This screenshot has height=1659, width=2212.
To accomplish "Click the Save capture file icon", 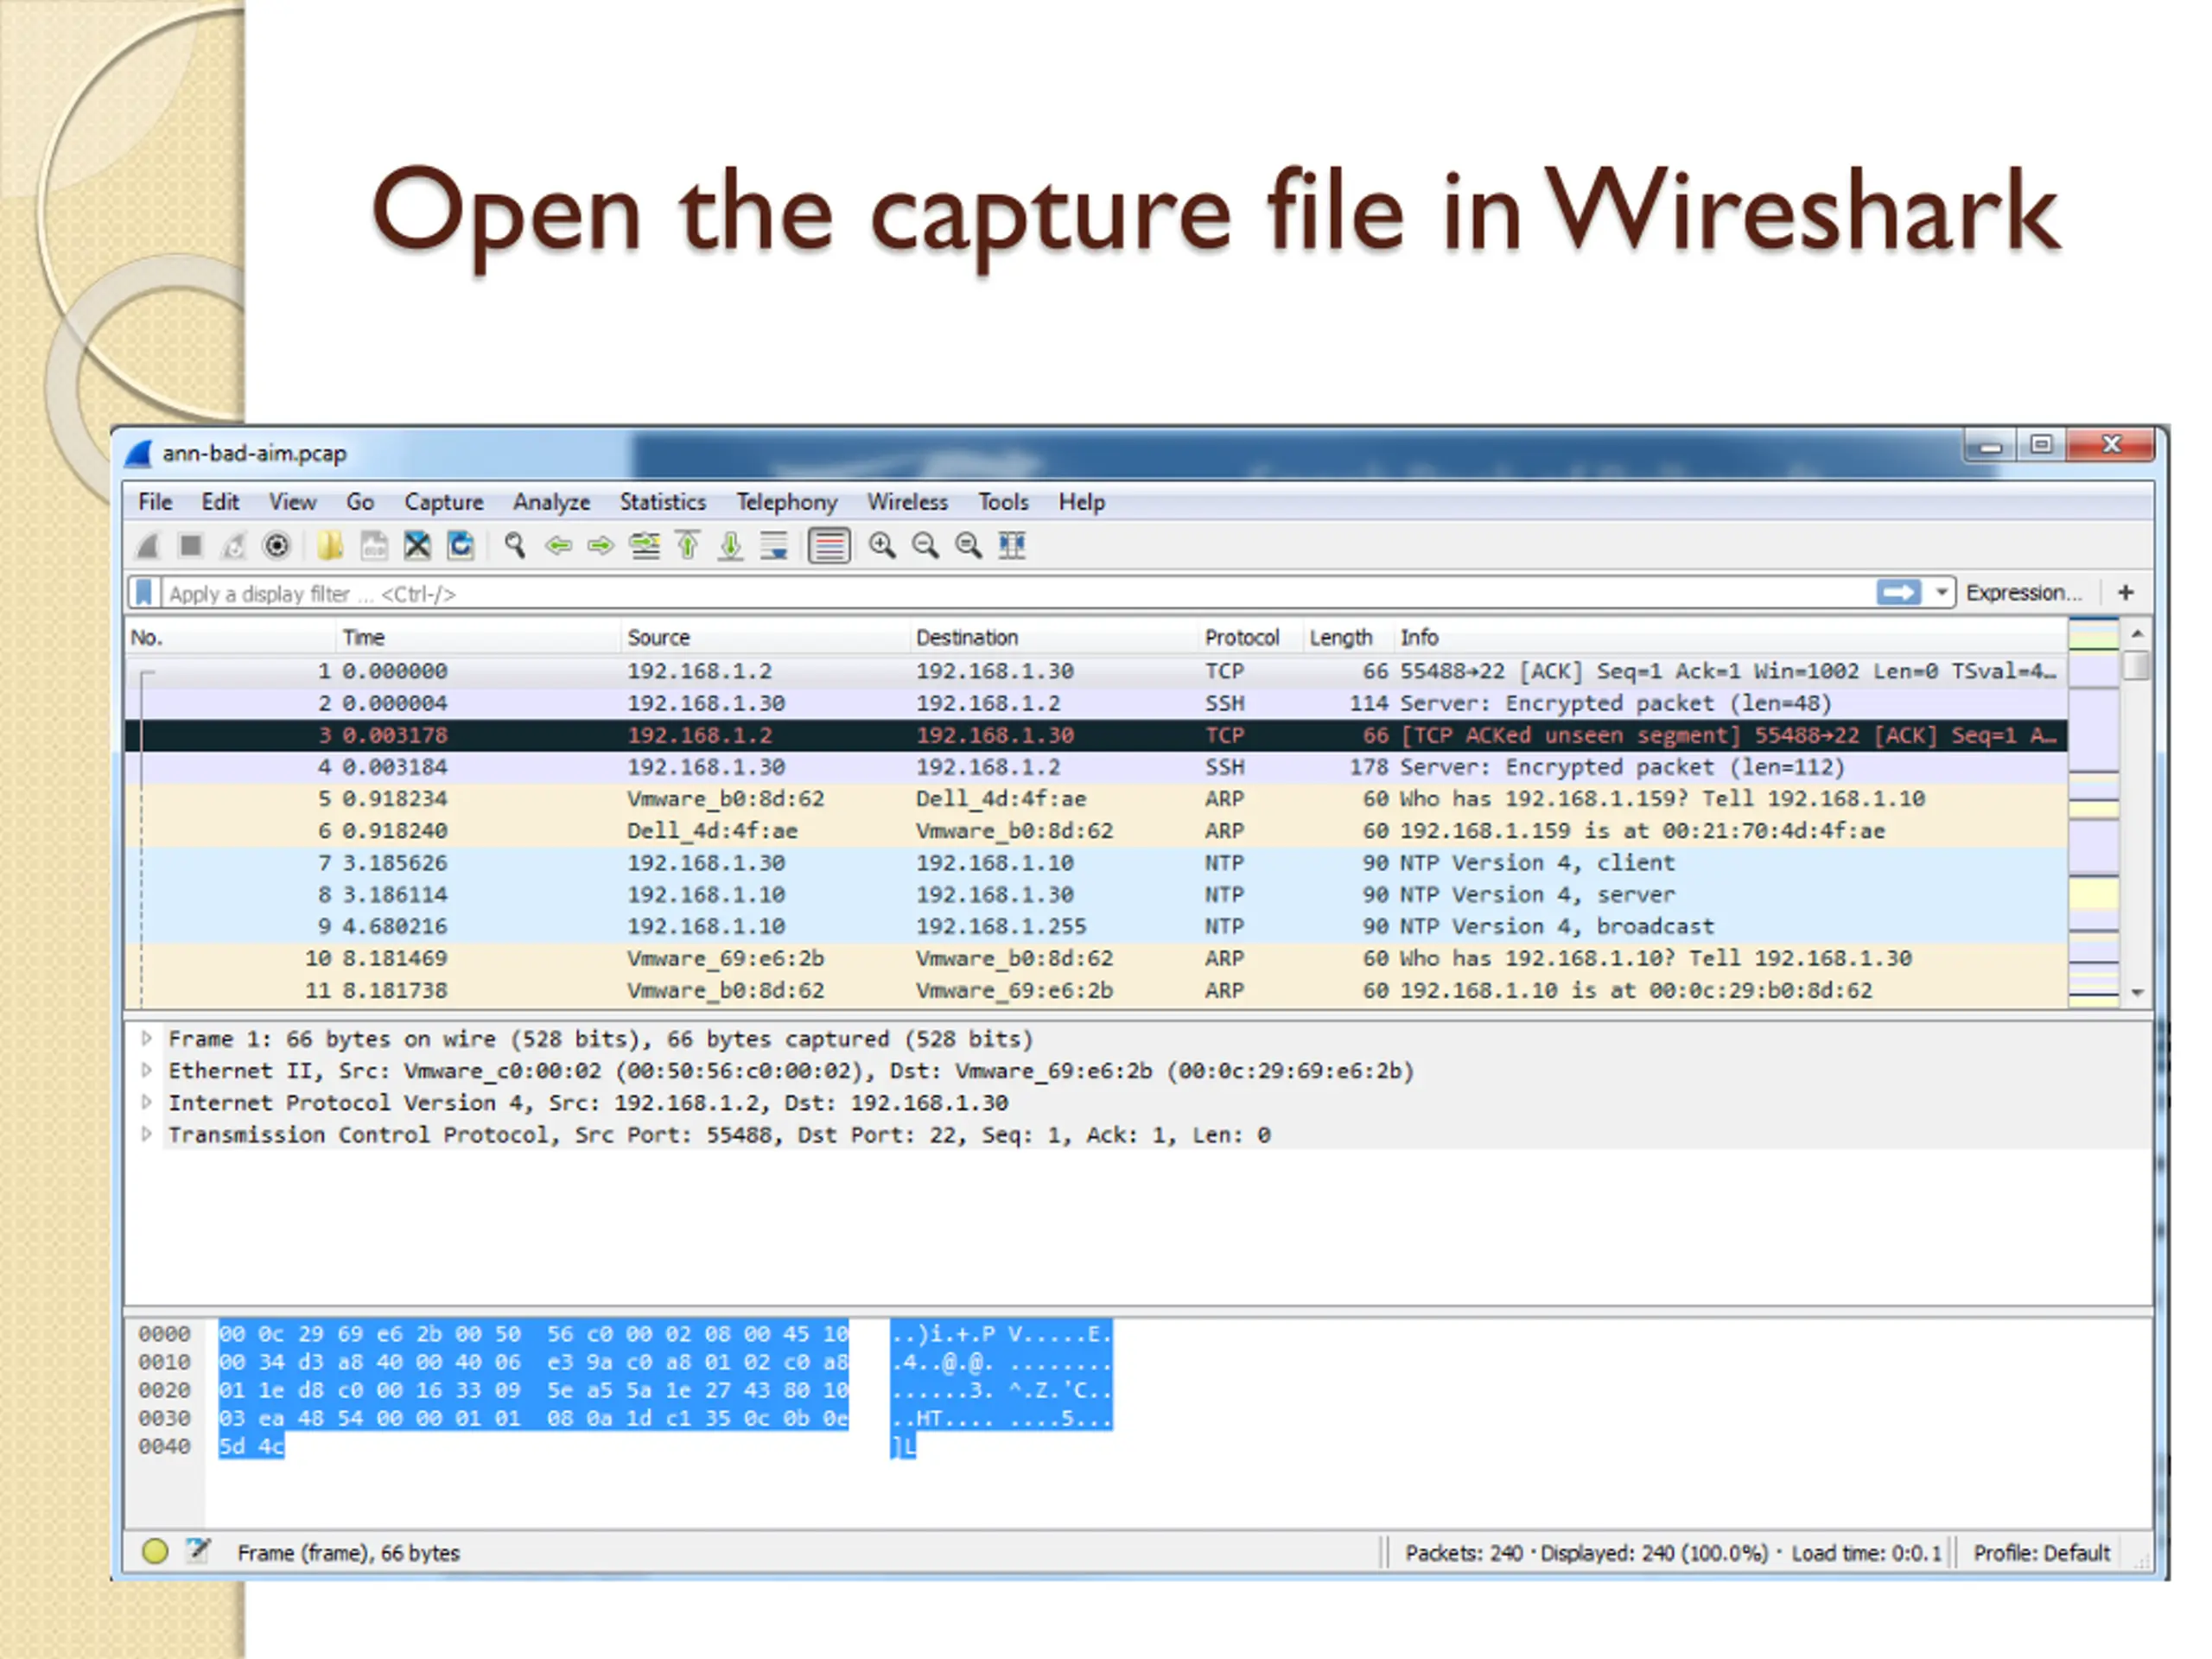I will point(374,546).
